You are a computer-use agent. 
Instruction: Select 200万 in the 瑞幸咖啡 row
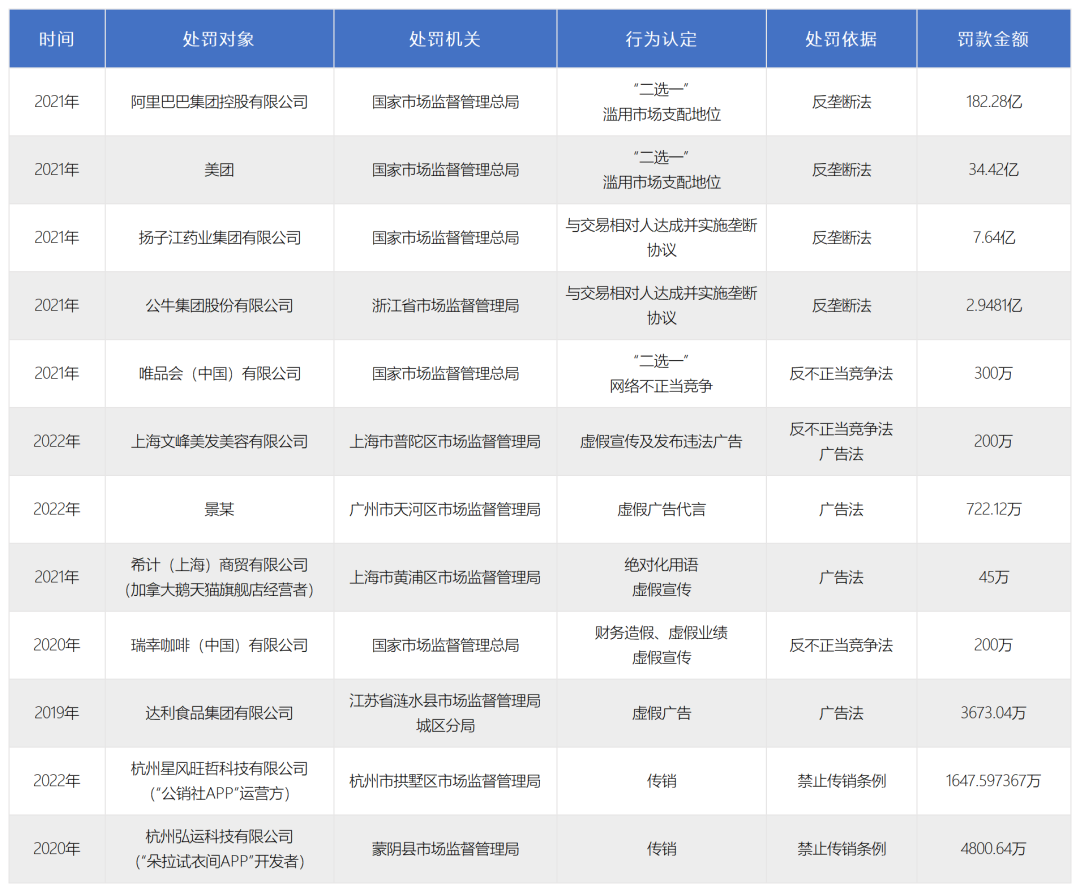click(993, 645)
